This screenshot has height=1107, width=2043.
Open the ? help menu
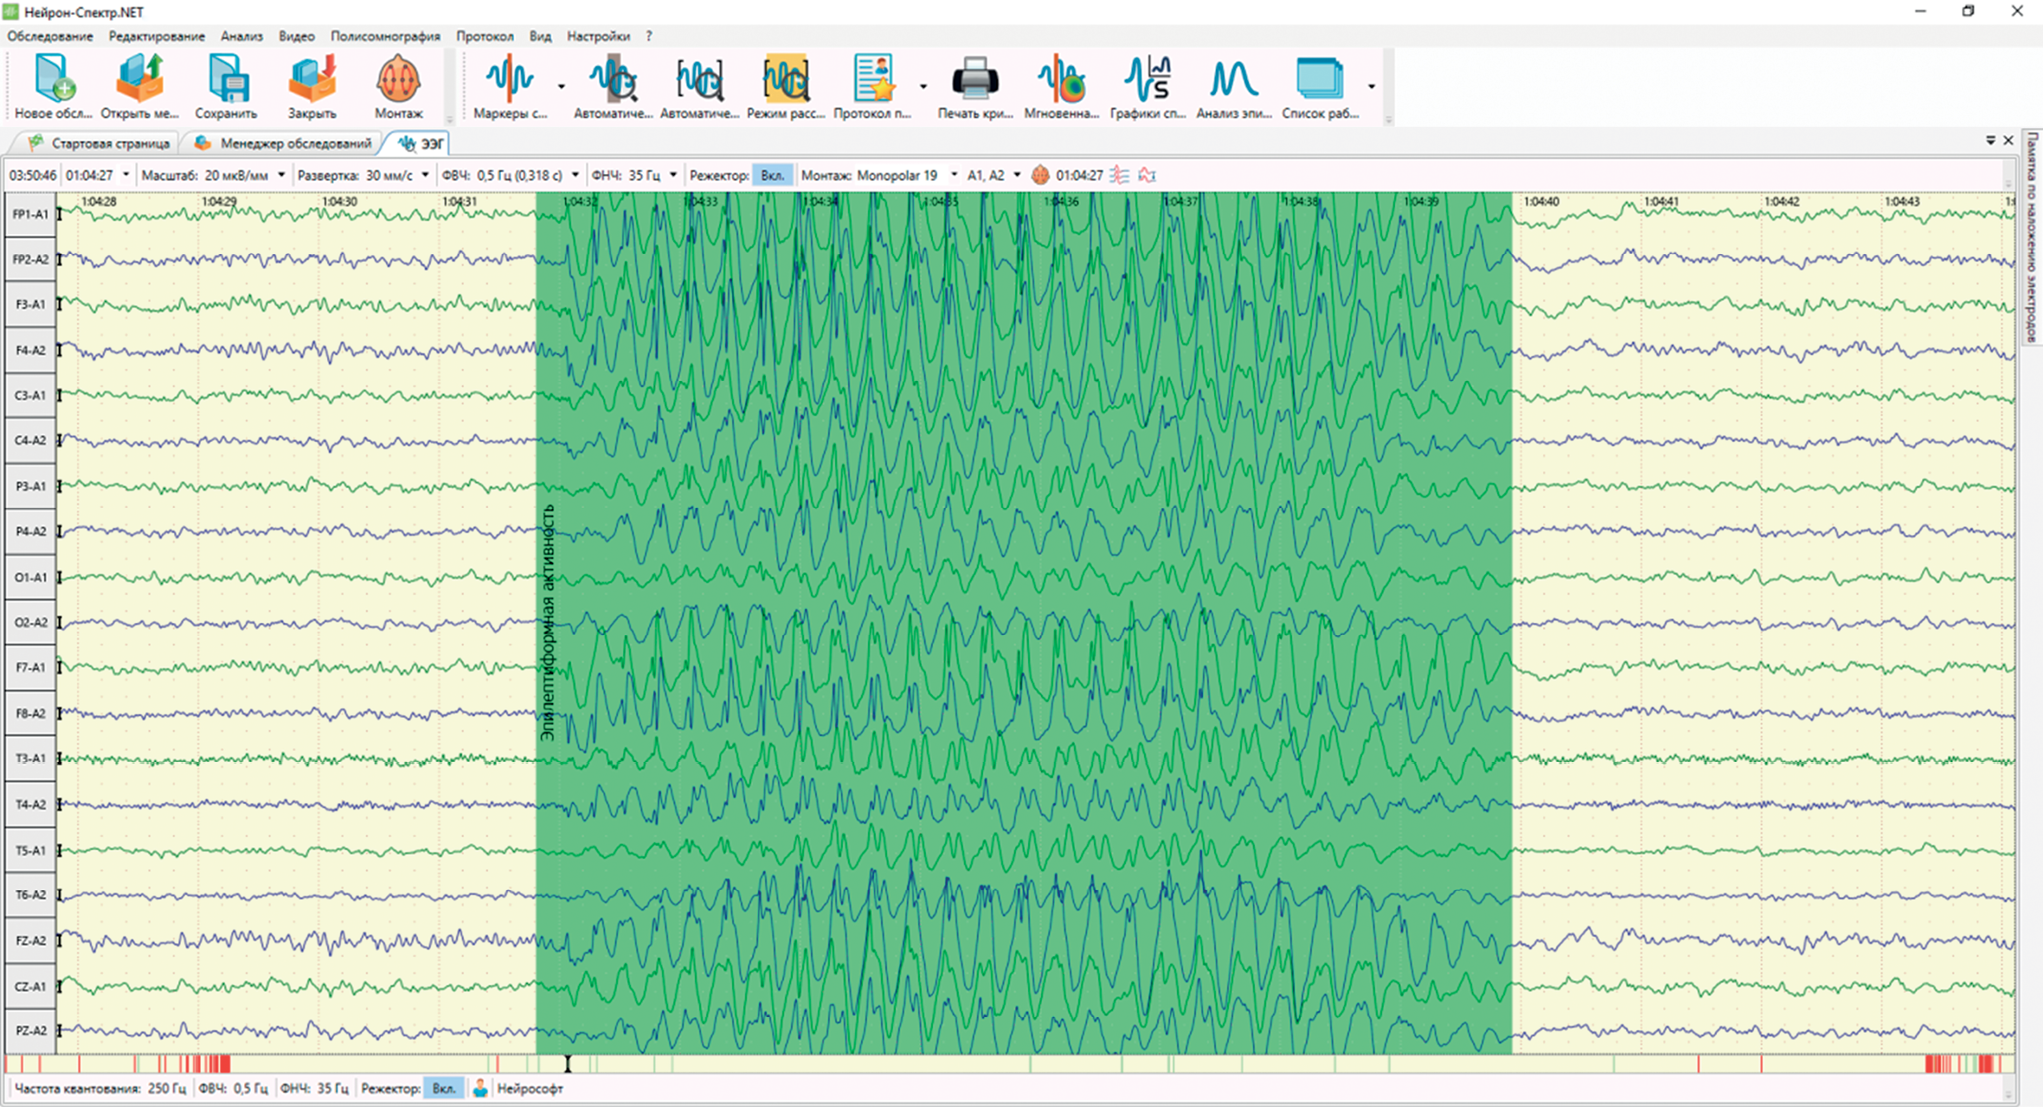coord(649,36)
